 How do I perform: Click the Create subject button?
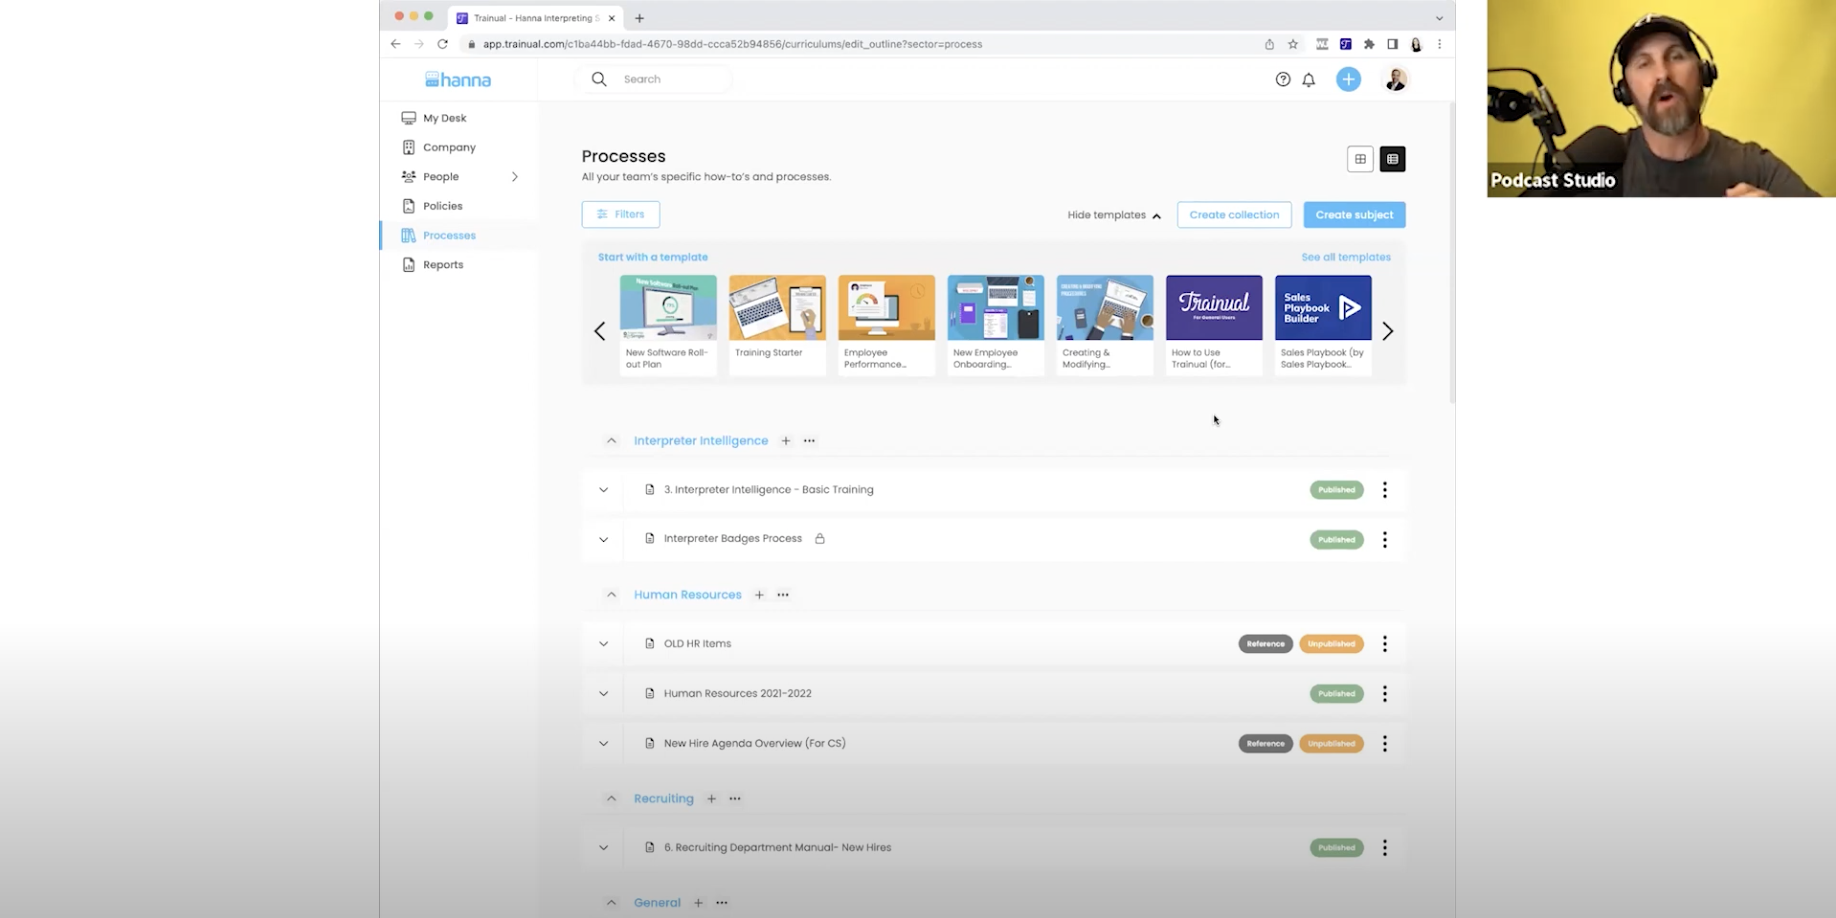pos(1354,214)
